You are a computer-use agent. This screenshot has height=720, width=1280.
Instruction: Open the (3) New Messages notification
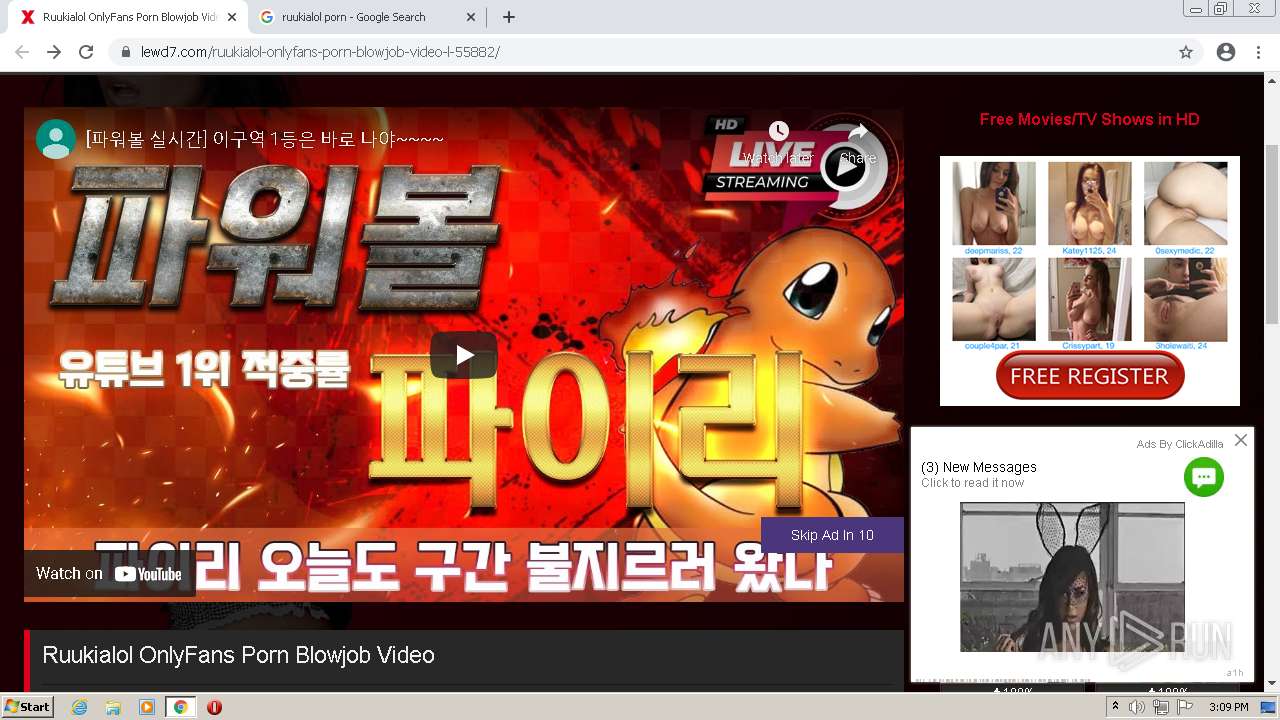point(979,467)
